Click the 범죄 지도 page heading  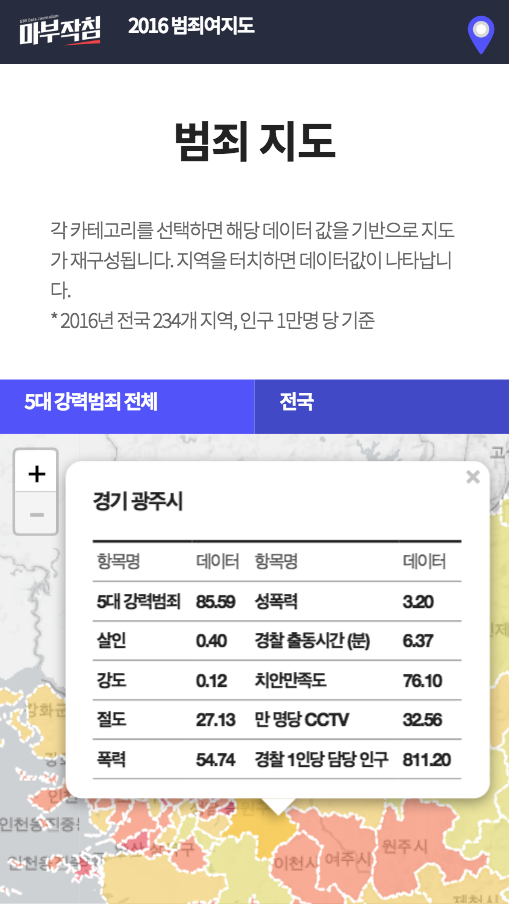254,142
